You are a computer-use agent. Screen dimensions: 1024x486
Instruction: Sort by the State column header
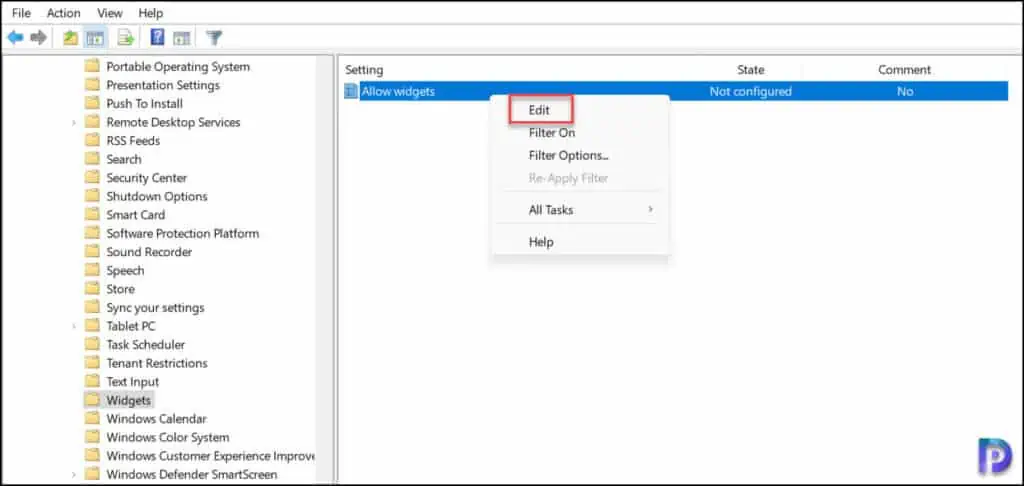[x=750, y=70]
